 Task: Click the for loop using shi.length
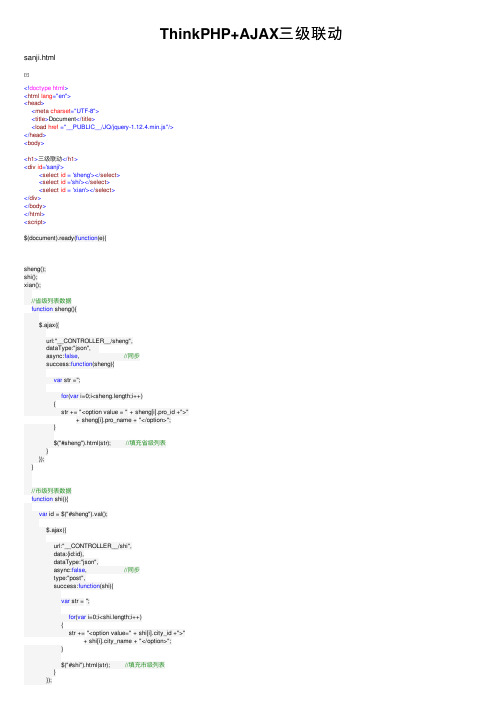pos(105,617)
